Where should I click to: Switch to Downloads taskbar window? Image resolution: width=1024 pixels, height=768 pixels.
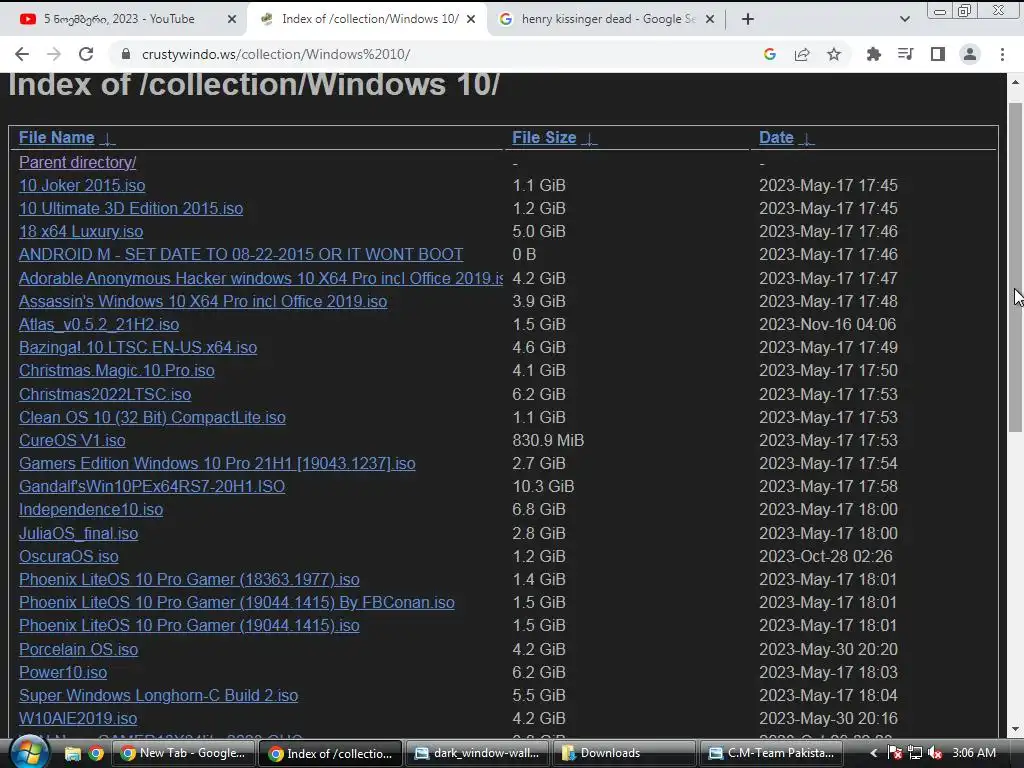click(x=623, y=754)
